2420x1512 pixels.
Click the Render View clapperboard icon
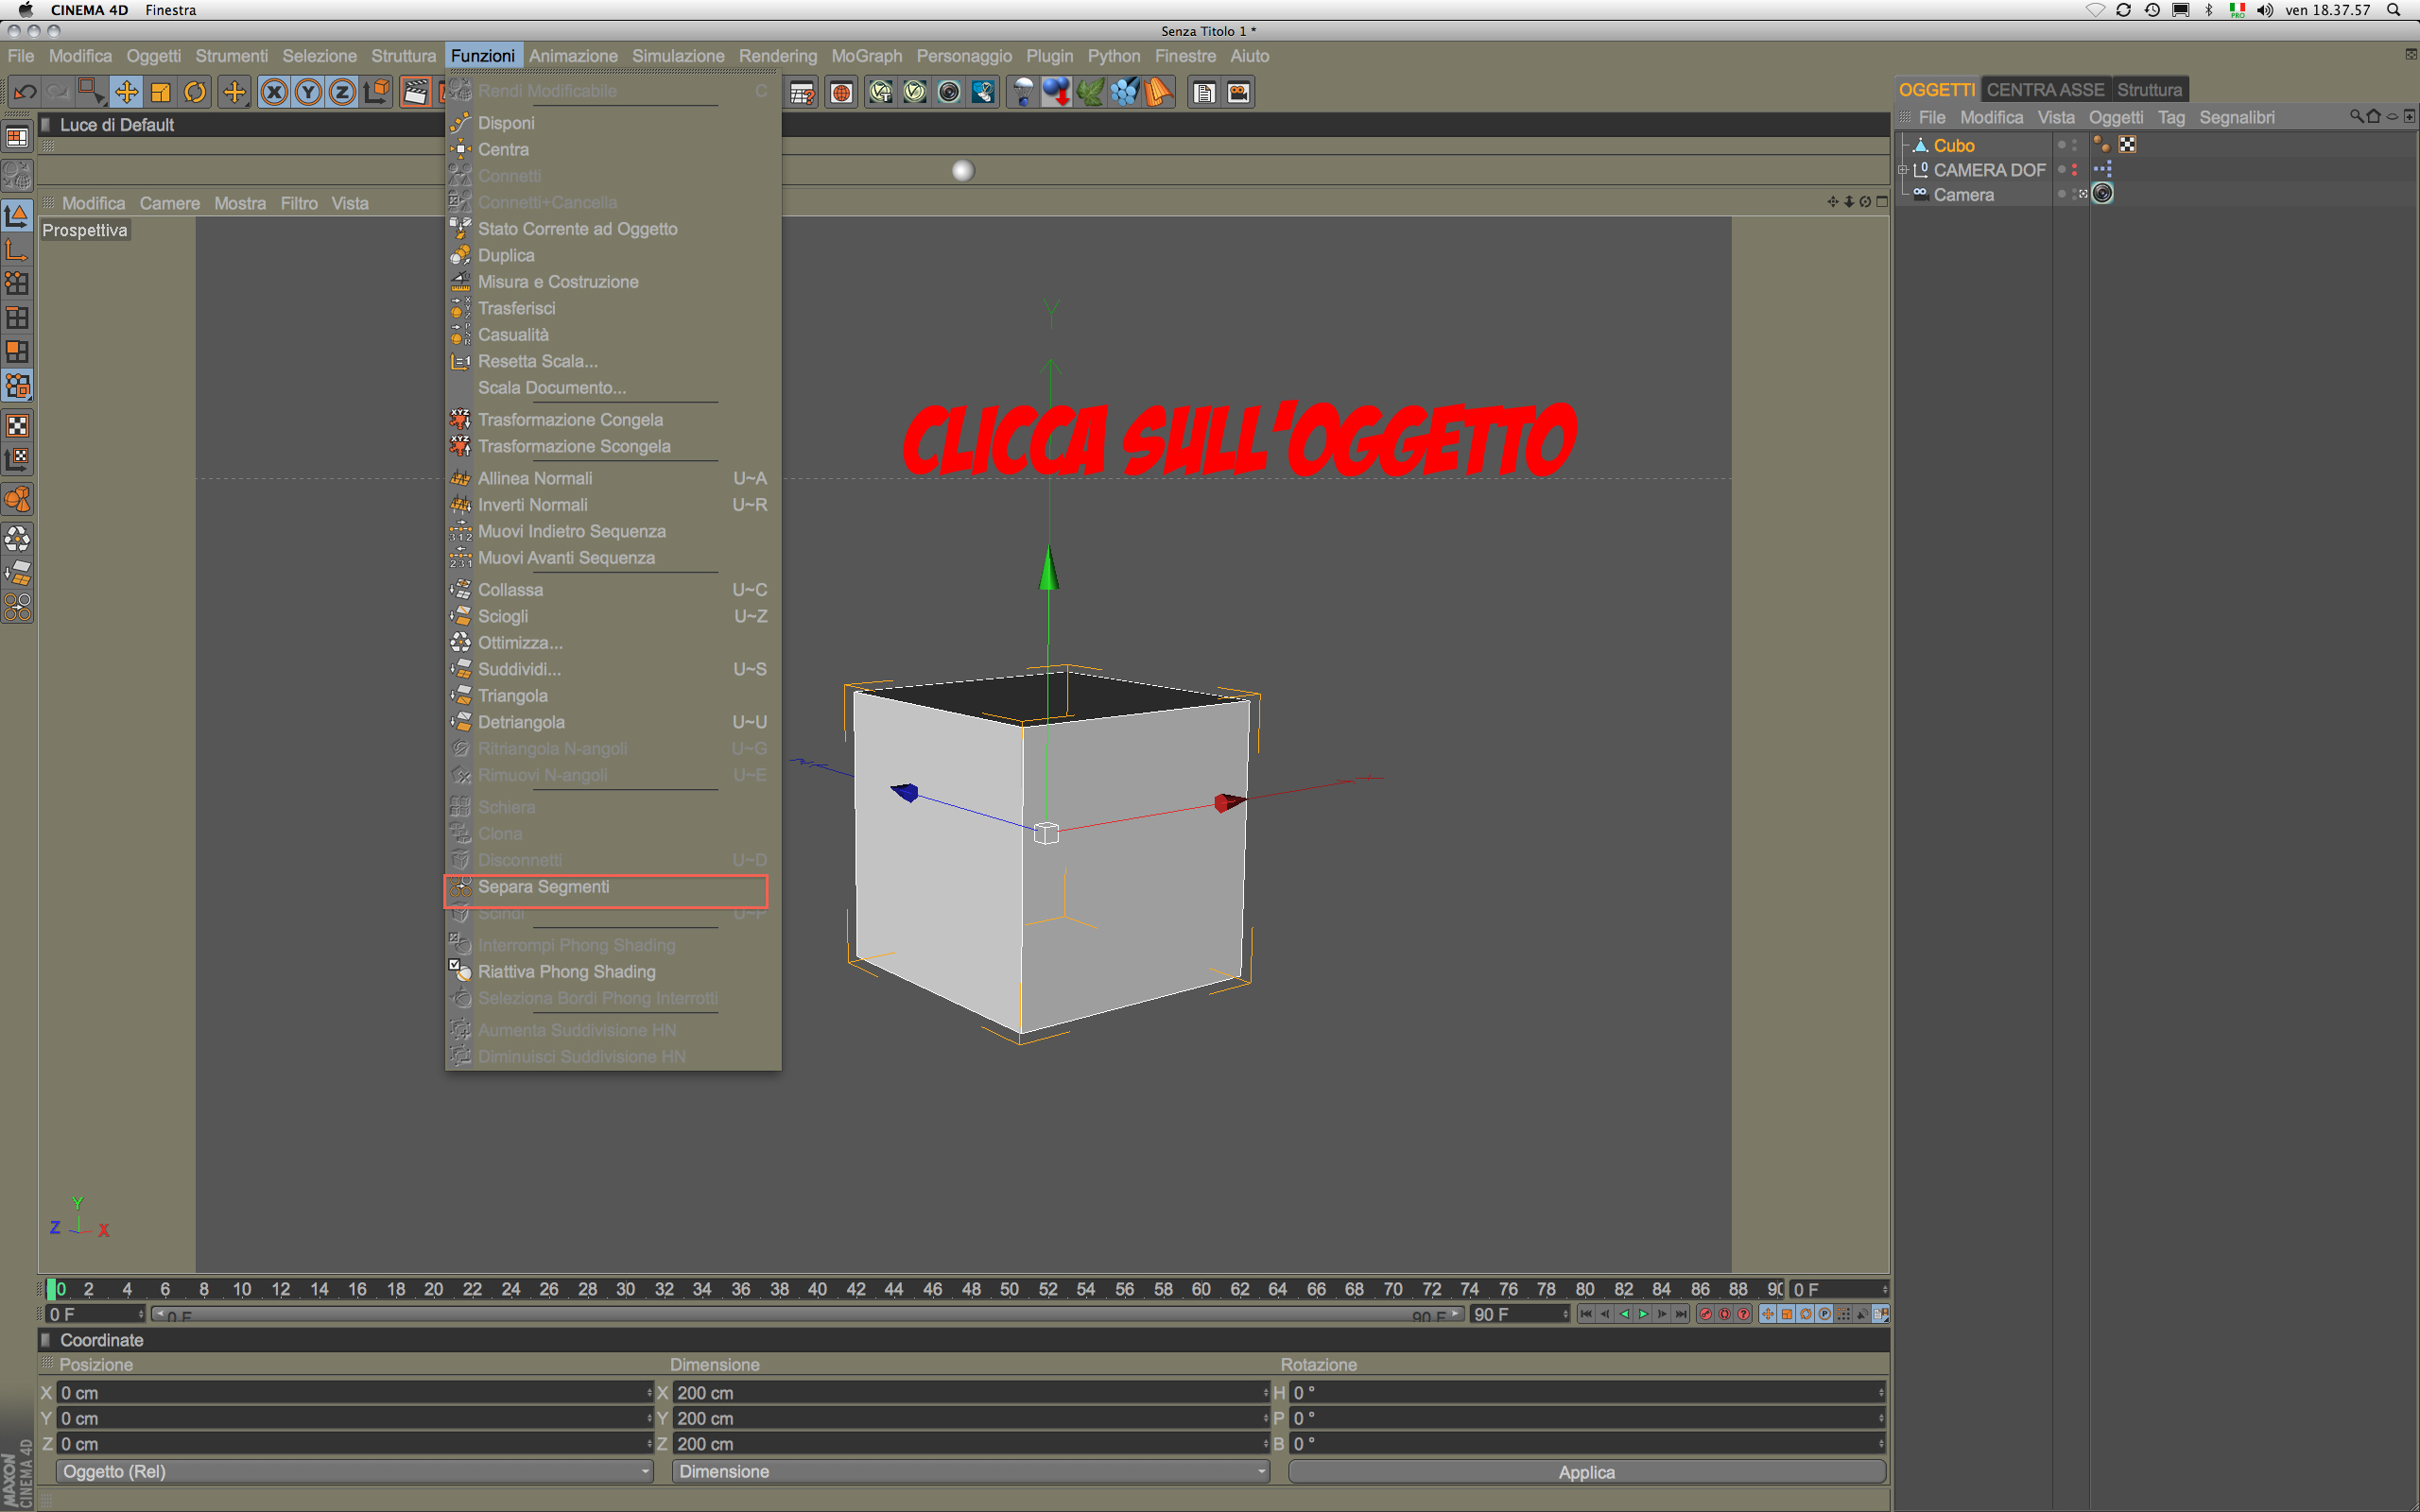(415, 92)
